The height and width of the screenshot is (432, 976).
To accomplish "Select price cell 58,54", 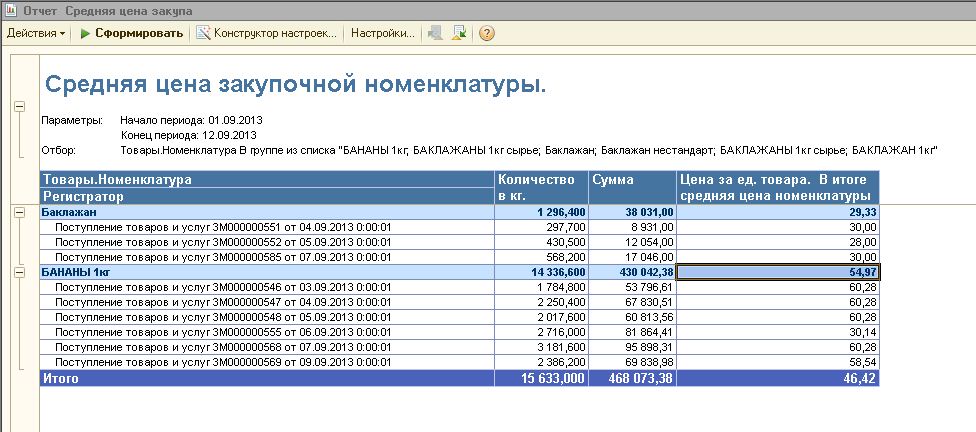I will (x=778, y=362).
